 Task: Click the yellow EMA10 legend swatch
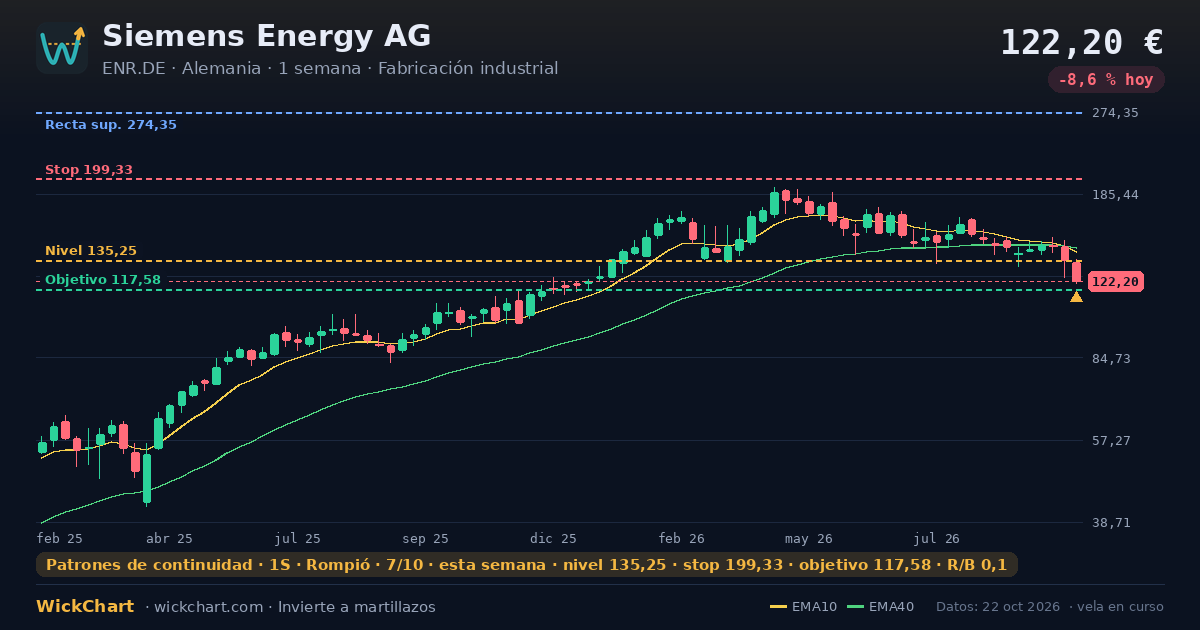[x=778, y=607]
